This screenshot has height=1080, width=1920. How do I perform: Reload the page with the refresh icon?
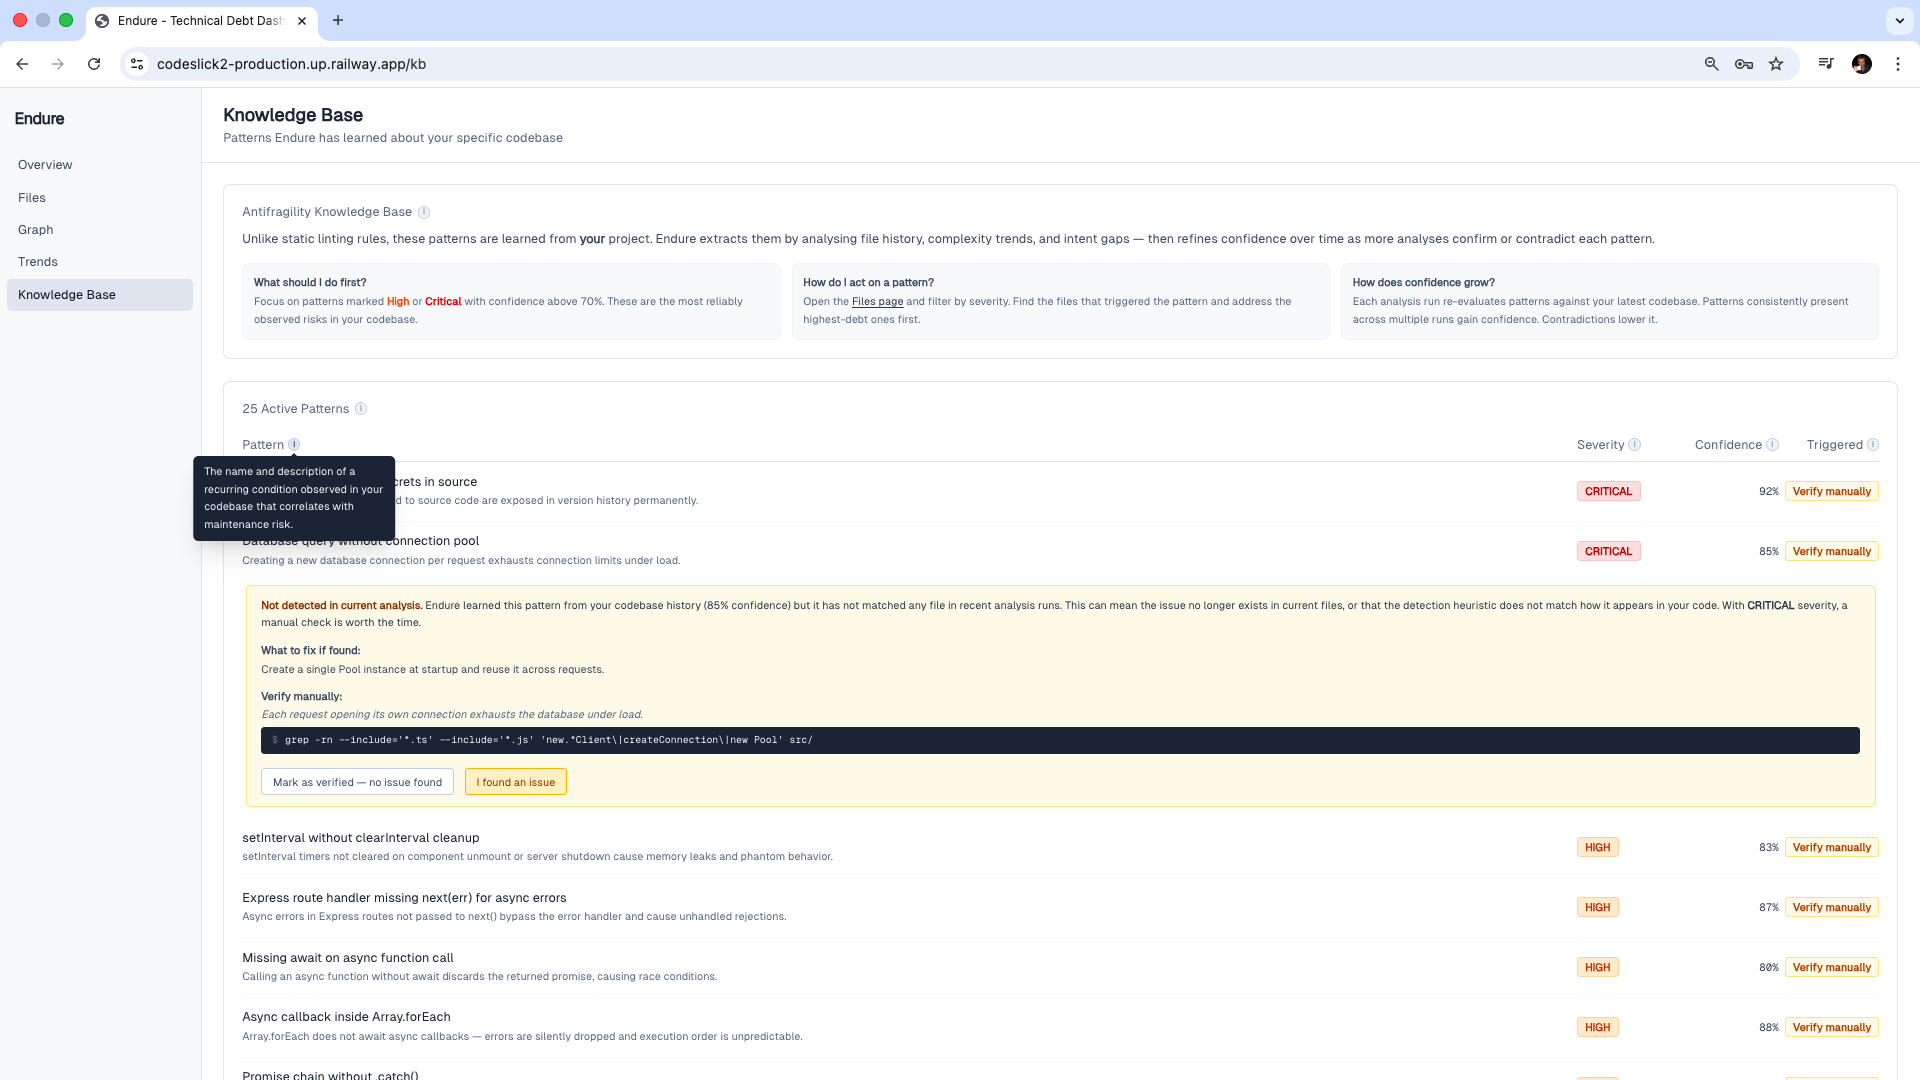point(94,63)
